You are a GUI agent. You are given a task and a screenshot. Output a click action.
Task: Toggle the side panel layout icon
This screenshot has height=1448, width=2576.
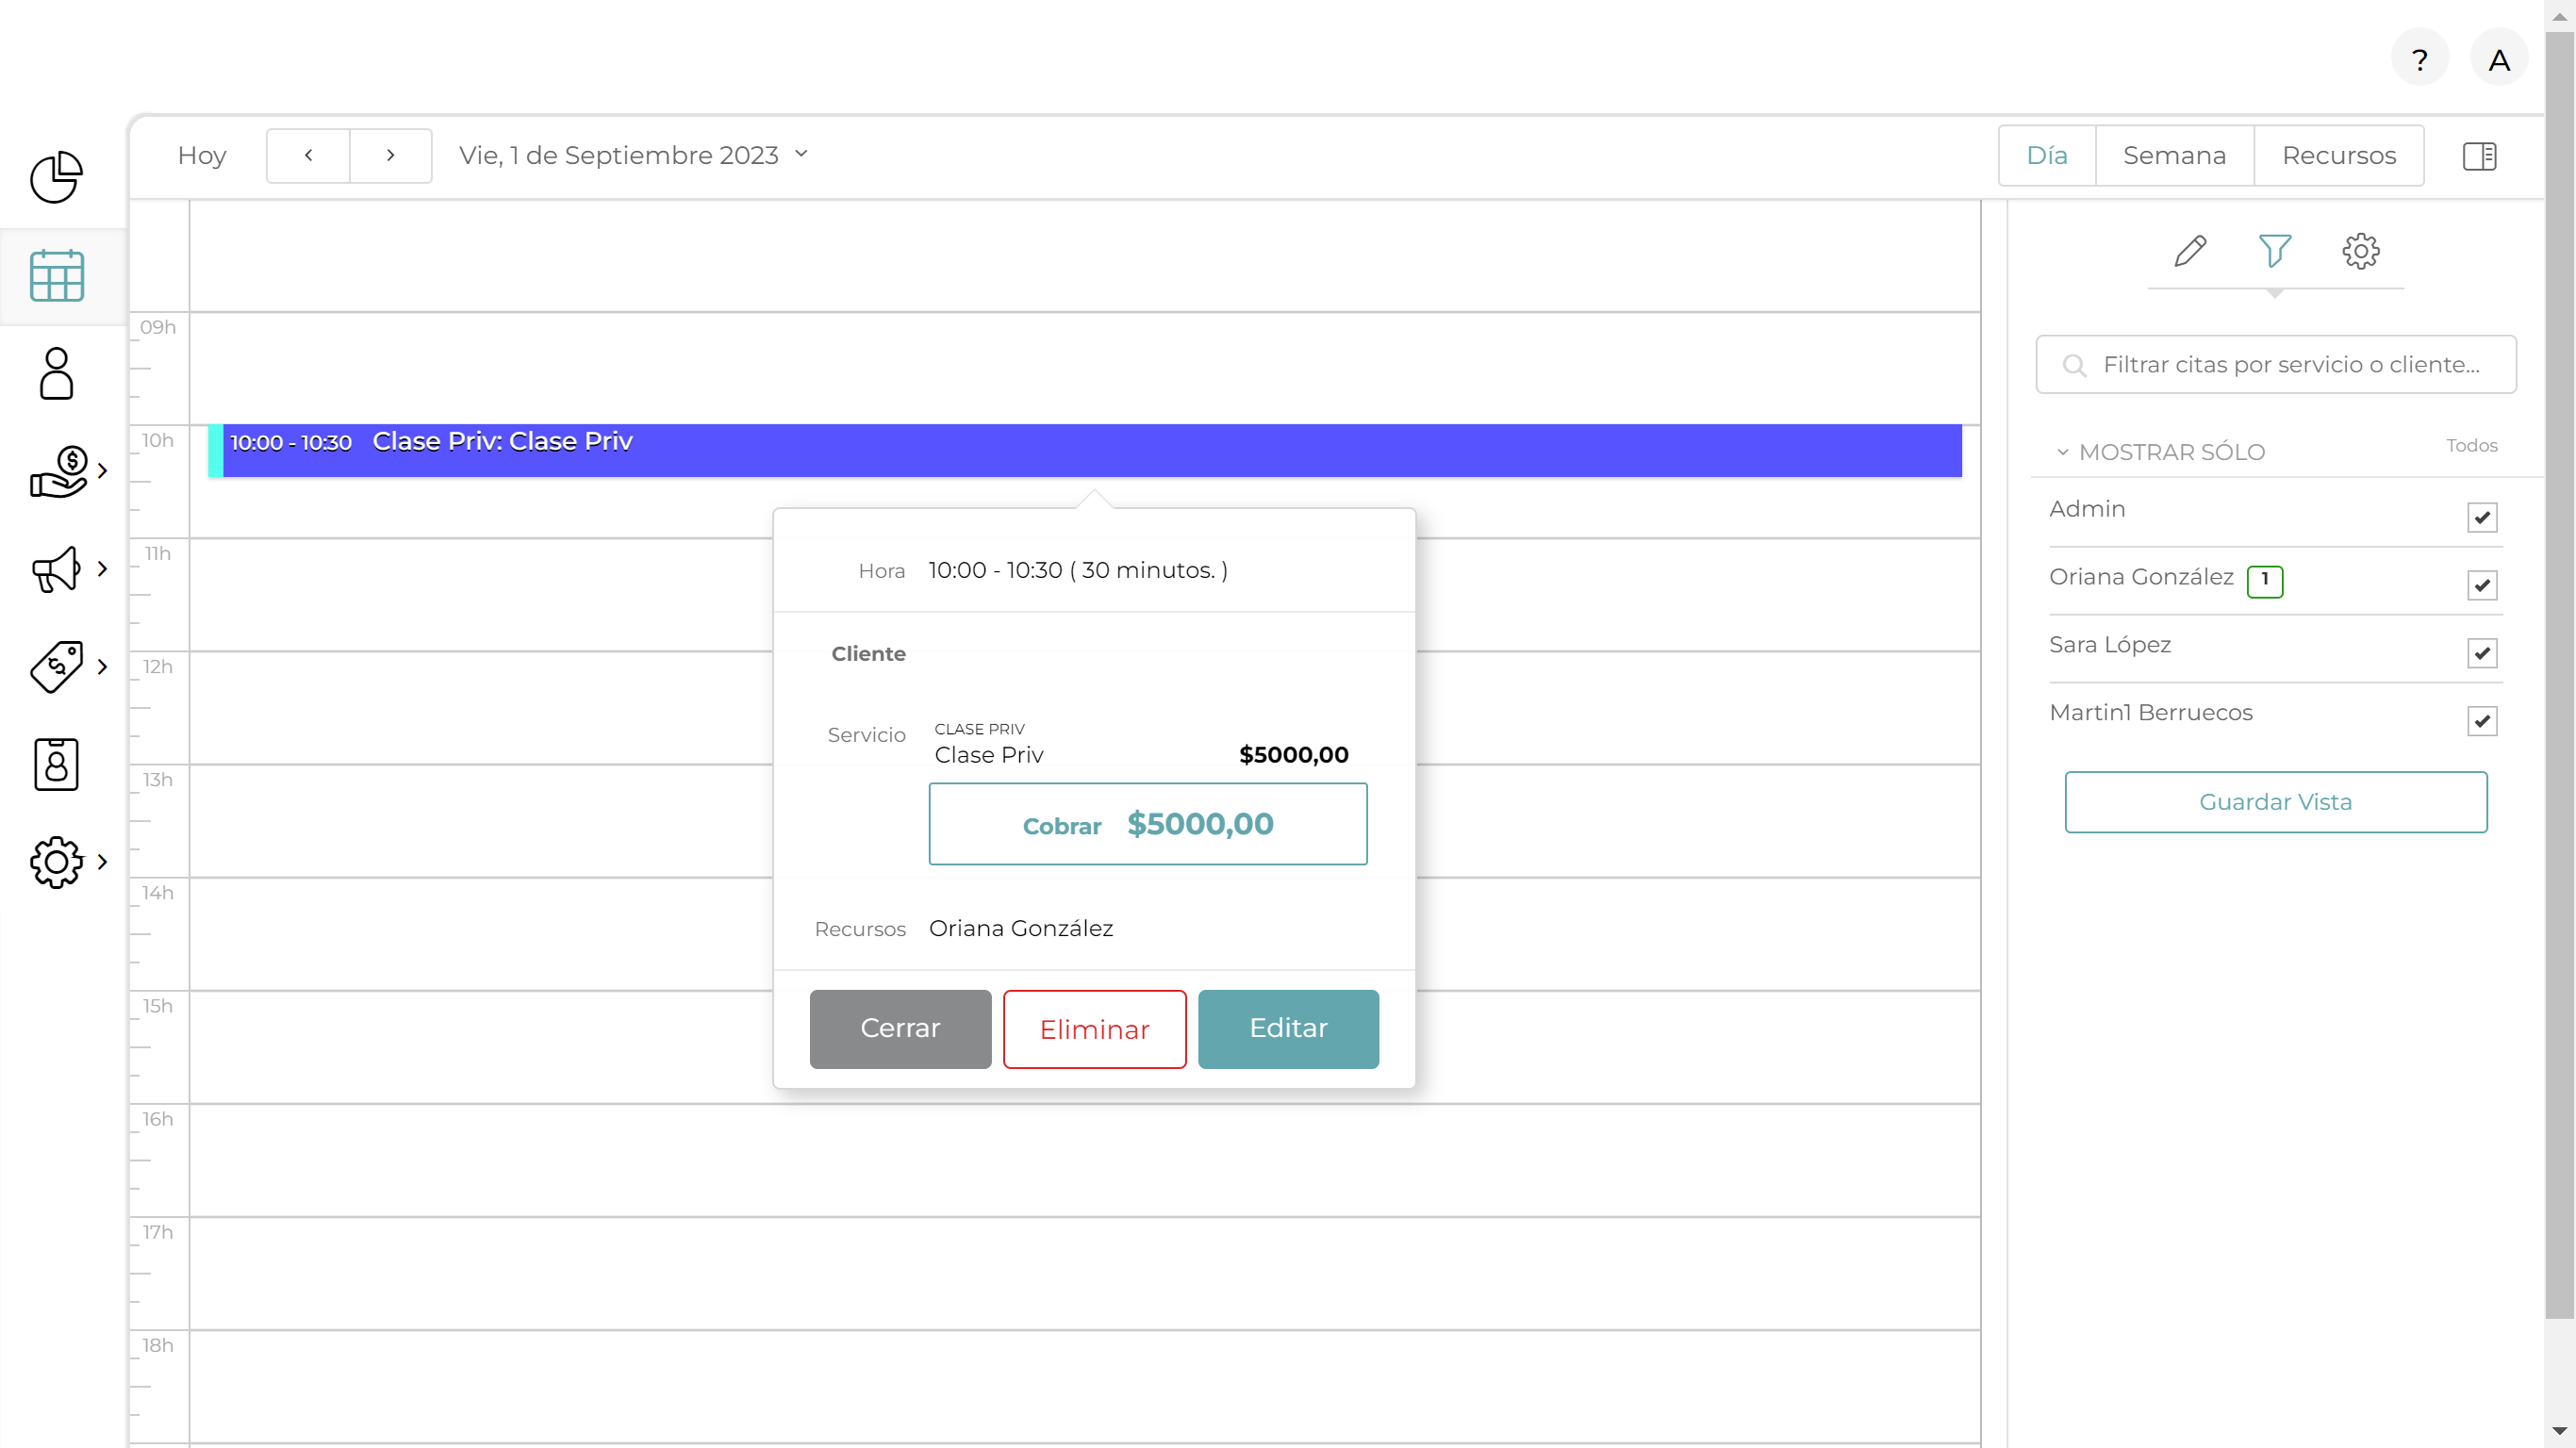click(x=2480, y=156)
